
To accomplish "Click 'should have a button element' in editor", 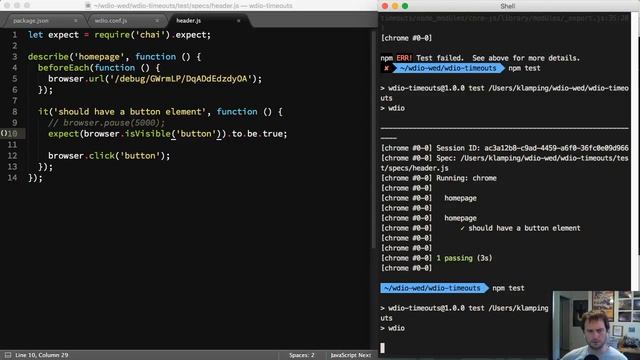I will coord(130,112).
